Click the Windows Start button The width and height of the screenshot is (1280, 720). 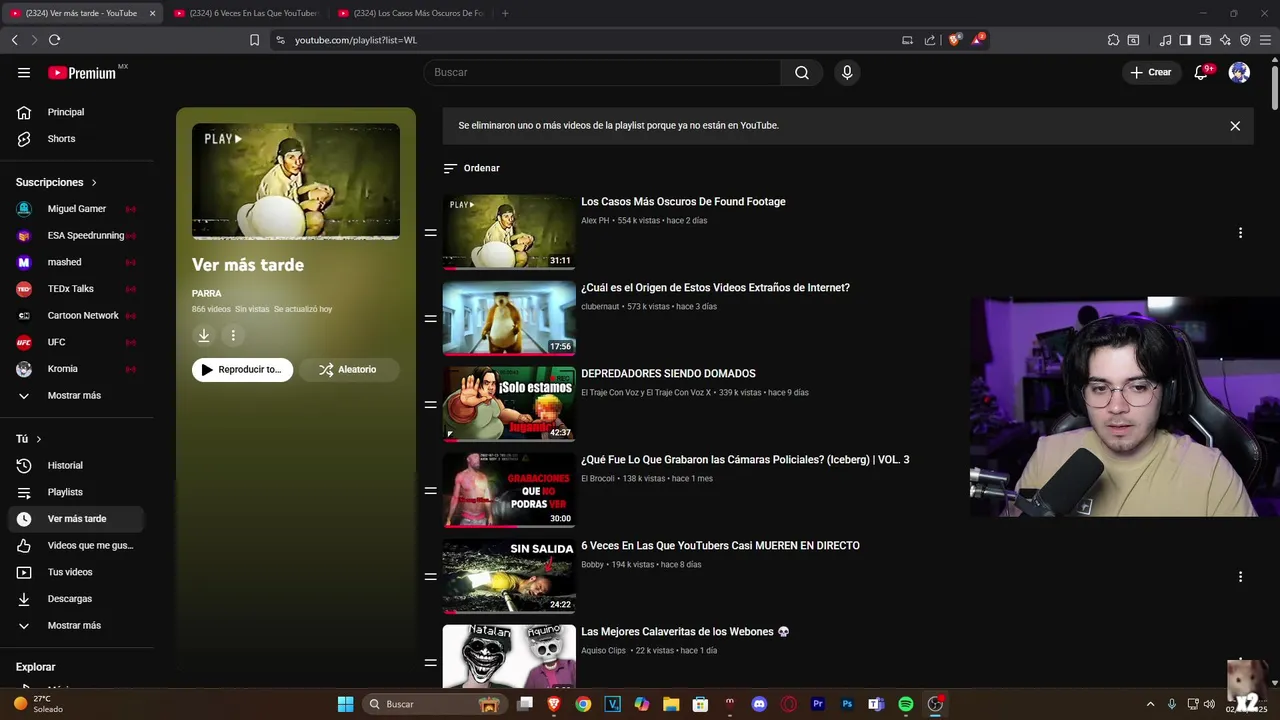tap(345, 704)
